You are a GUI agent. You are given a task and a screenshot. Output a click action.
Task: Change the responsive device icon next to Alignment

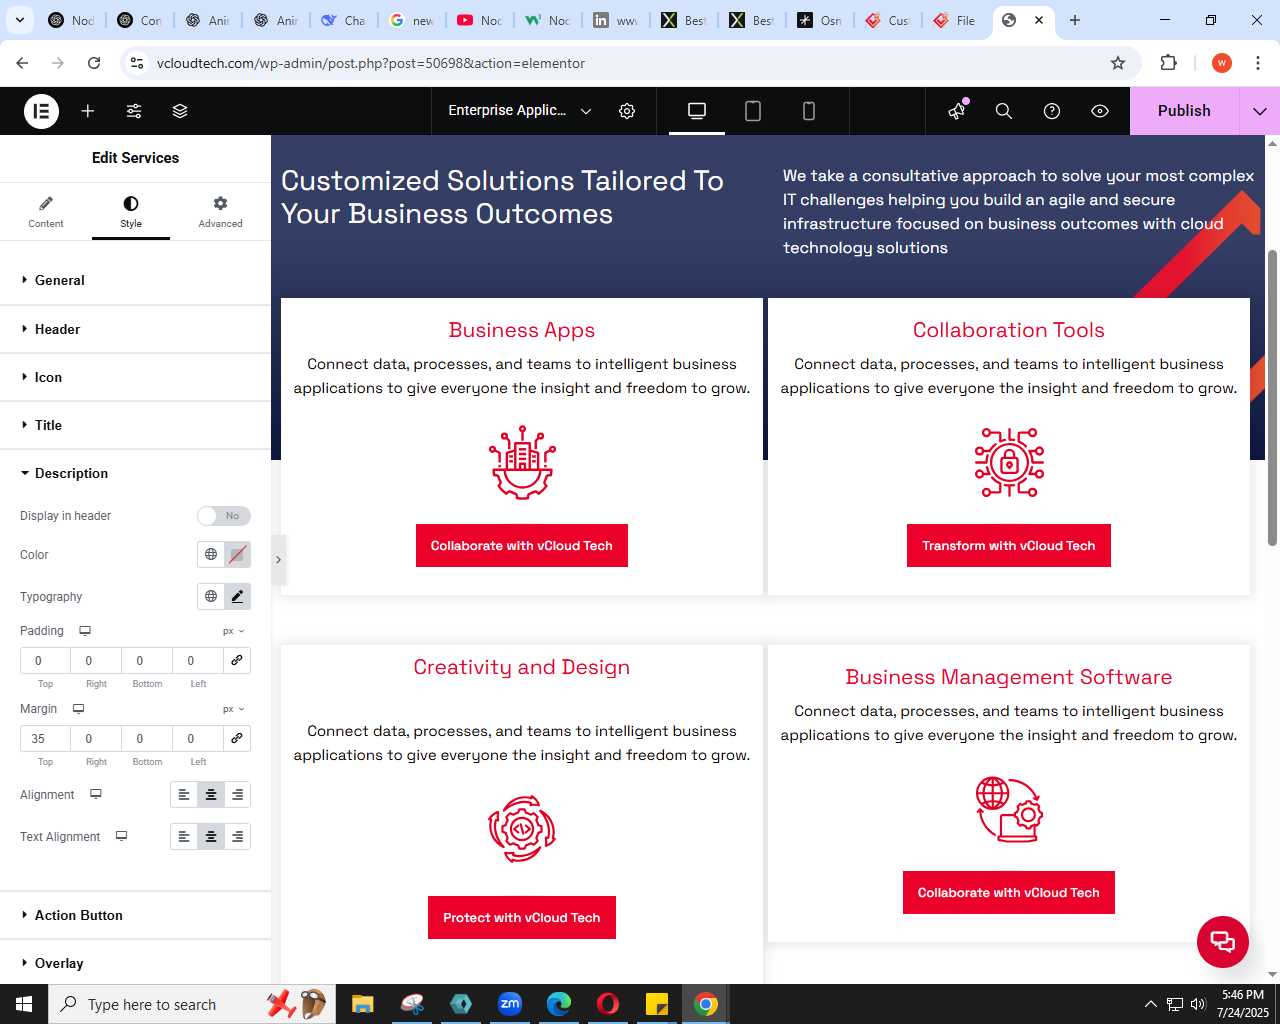coord(96,794)
